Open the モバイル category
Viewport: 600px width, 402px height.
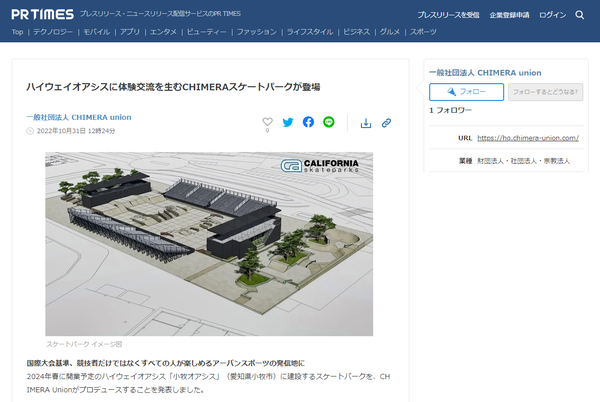[x=96, y=32]
